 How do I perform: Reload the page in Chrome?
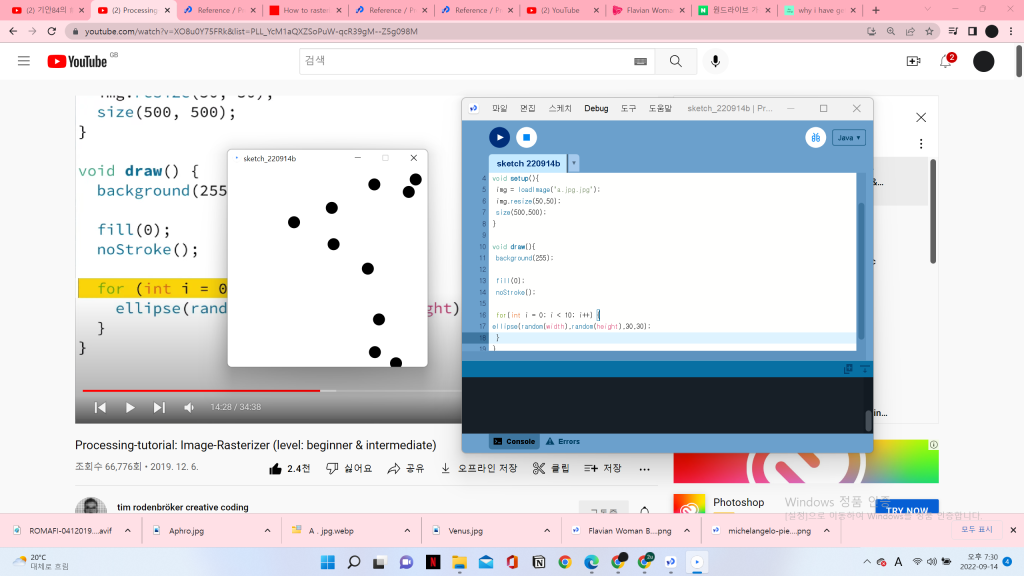52,31
